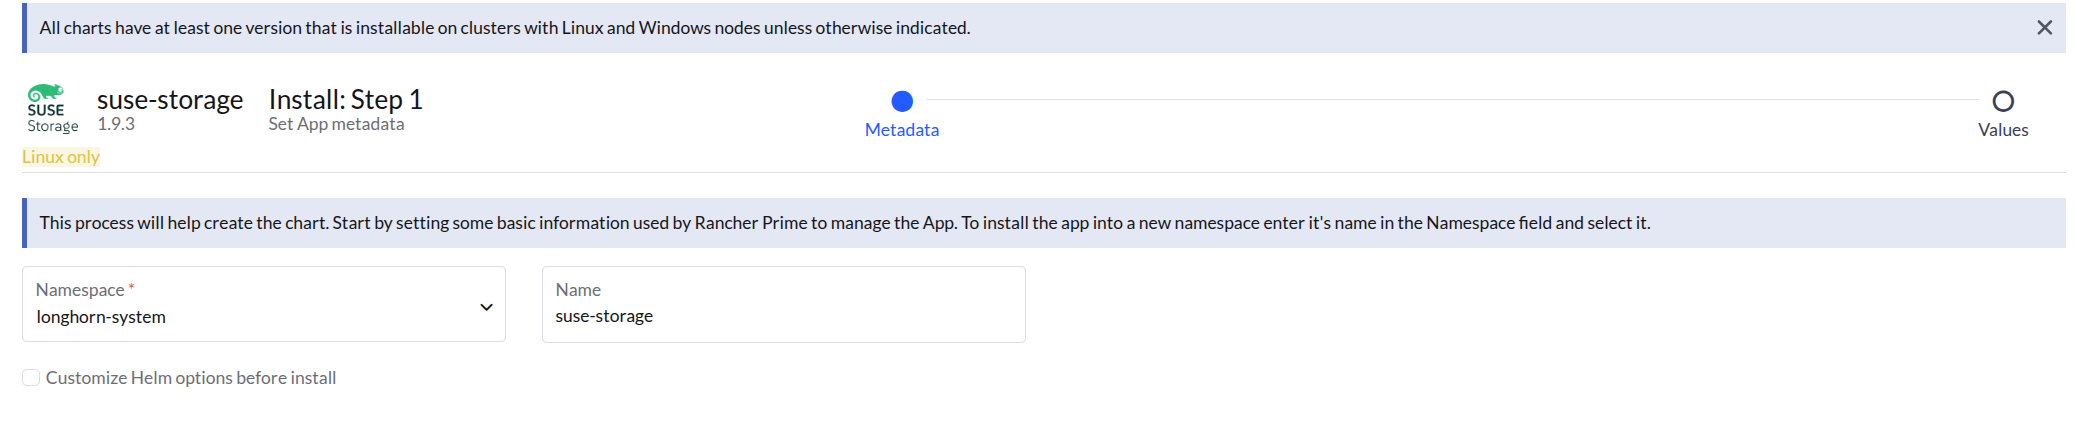Focus the Name field with suse-storage
This screenshot has width=2077, height=428.
pos(784,304)
